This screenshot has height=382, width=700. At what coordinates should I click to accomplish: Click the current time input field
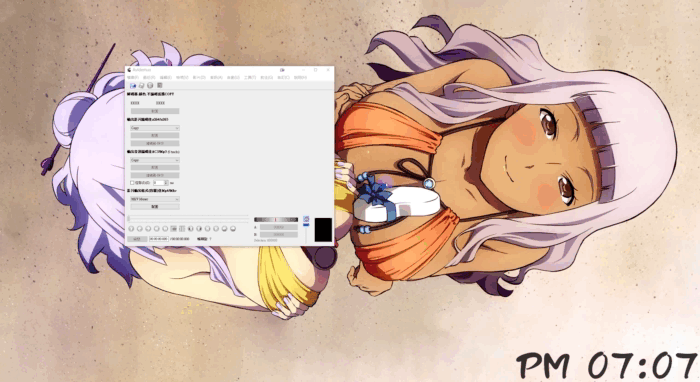click(158, 239)
